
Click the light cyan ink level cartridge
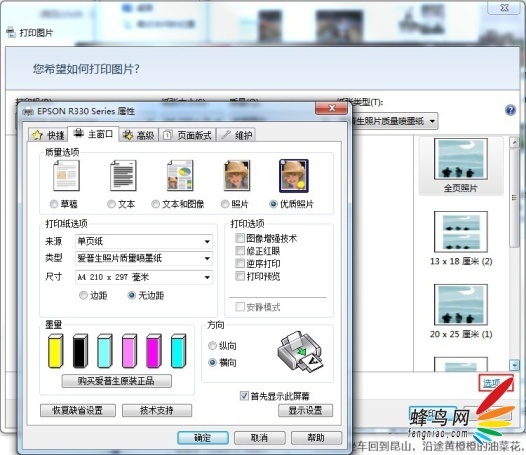coord(105,351)
